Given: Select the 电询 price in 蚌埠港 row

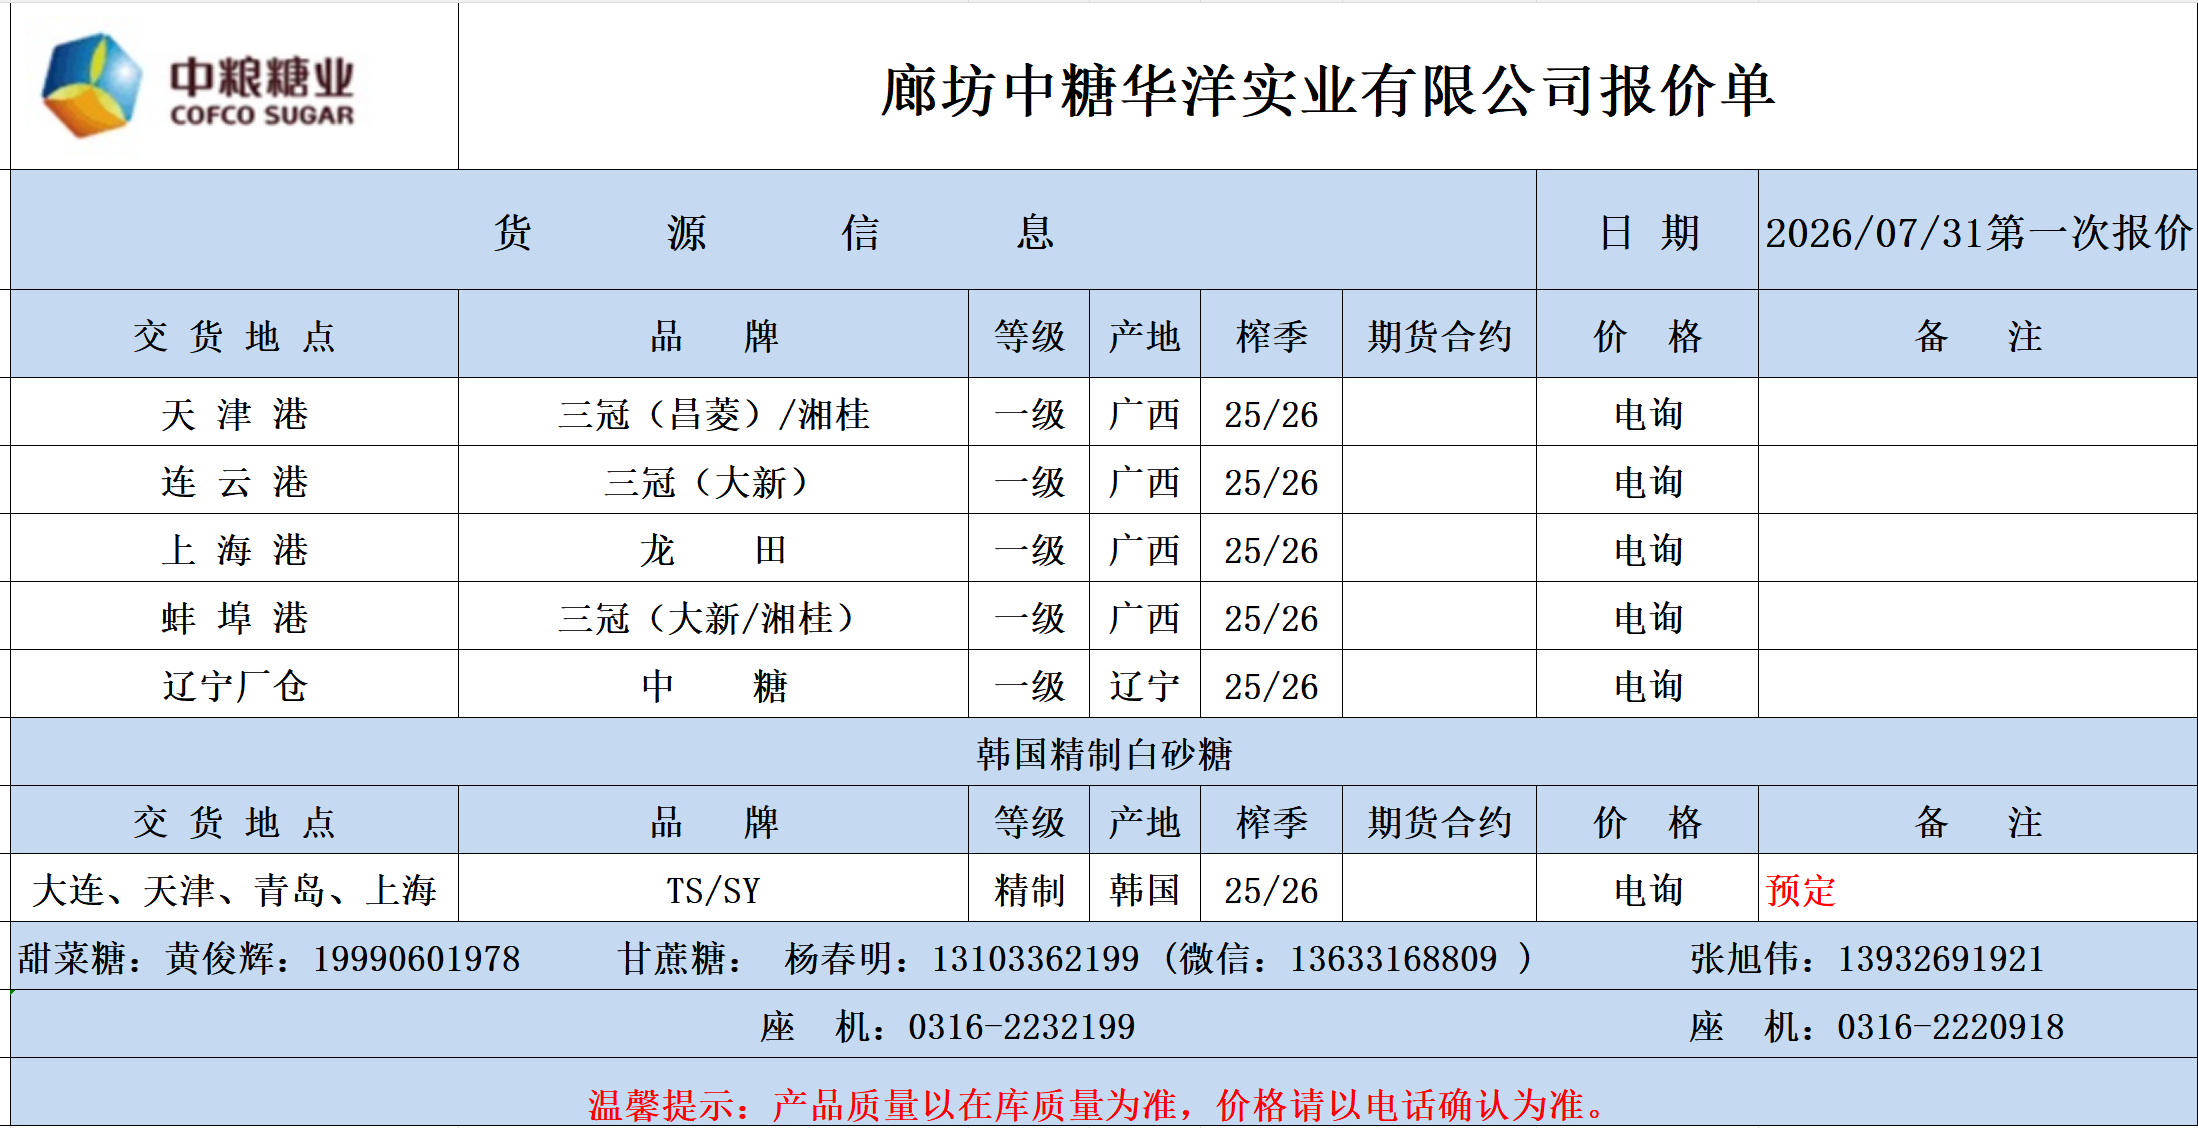Looking at the screenshot, I should point(1647,616).
